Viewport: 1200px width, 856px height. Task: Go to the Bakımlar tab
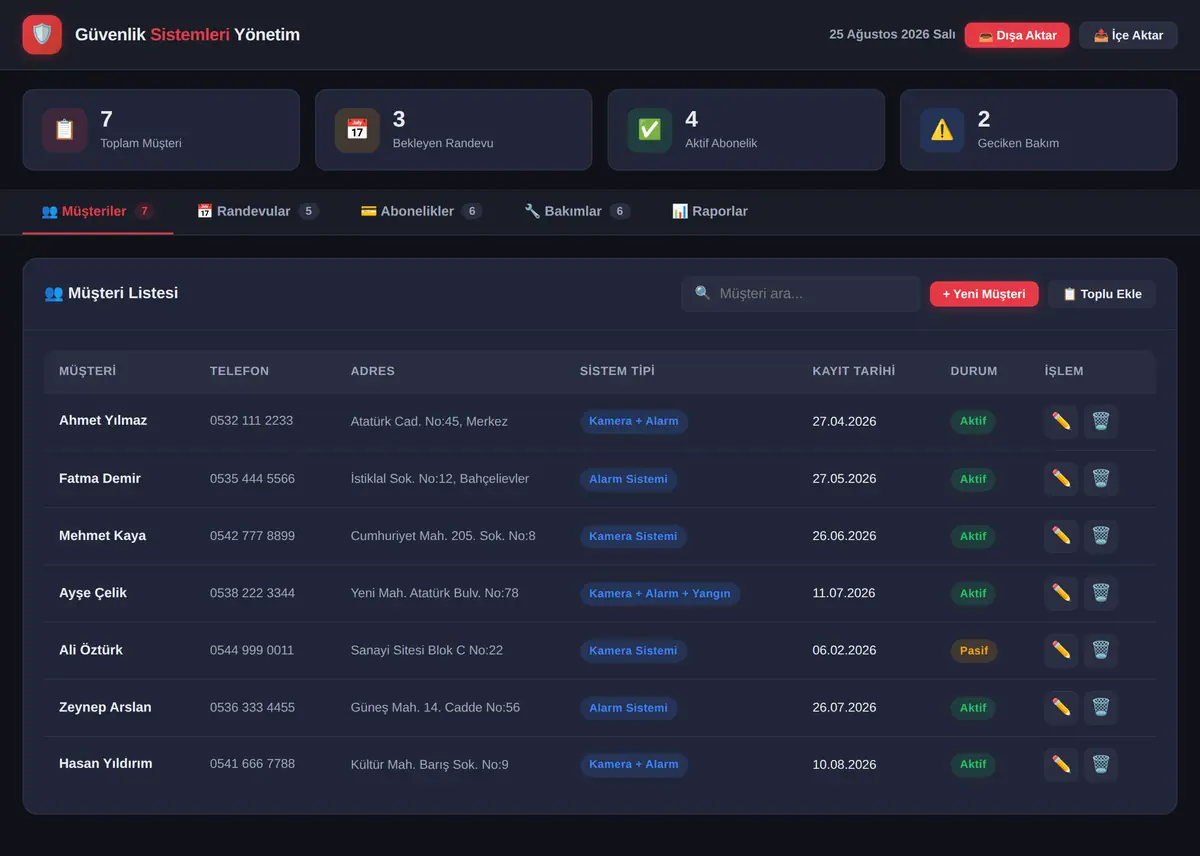pyautogui.click(x=577, y=211)
